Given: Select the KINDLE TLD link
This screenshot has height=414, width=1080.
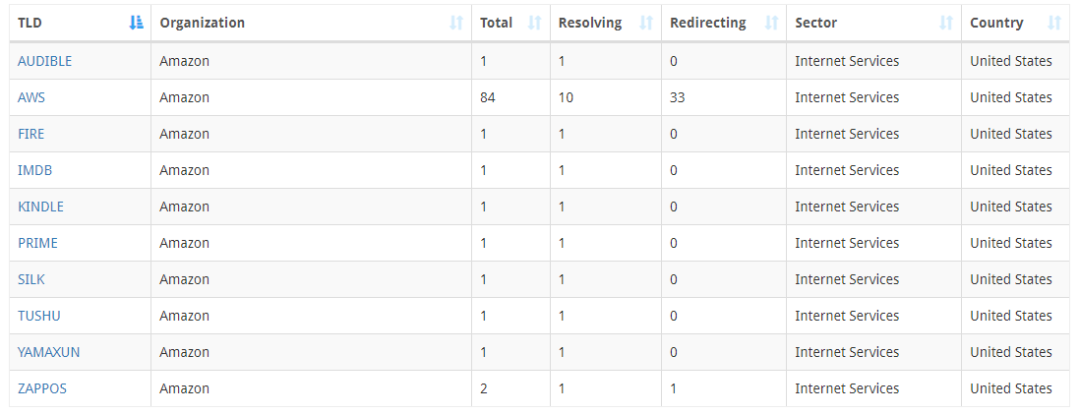Looking at the screenshot, I should tap(40, 207).
